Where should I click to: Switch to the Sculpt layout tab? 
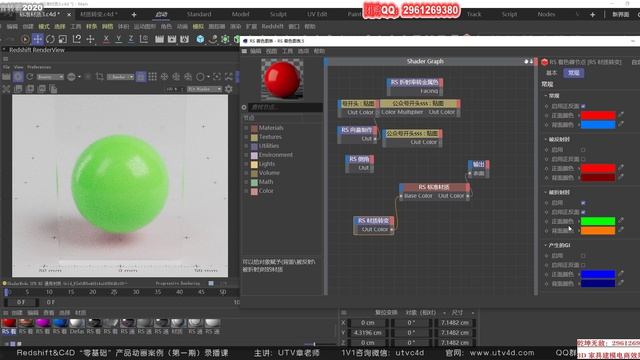tap(278, 14)
